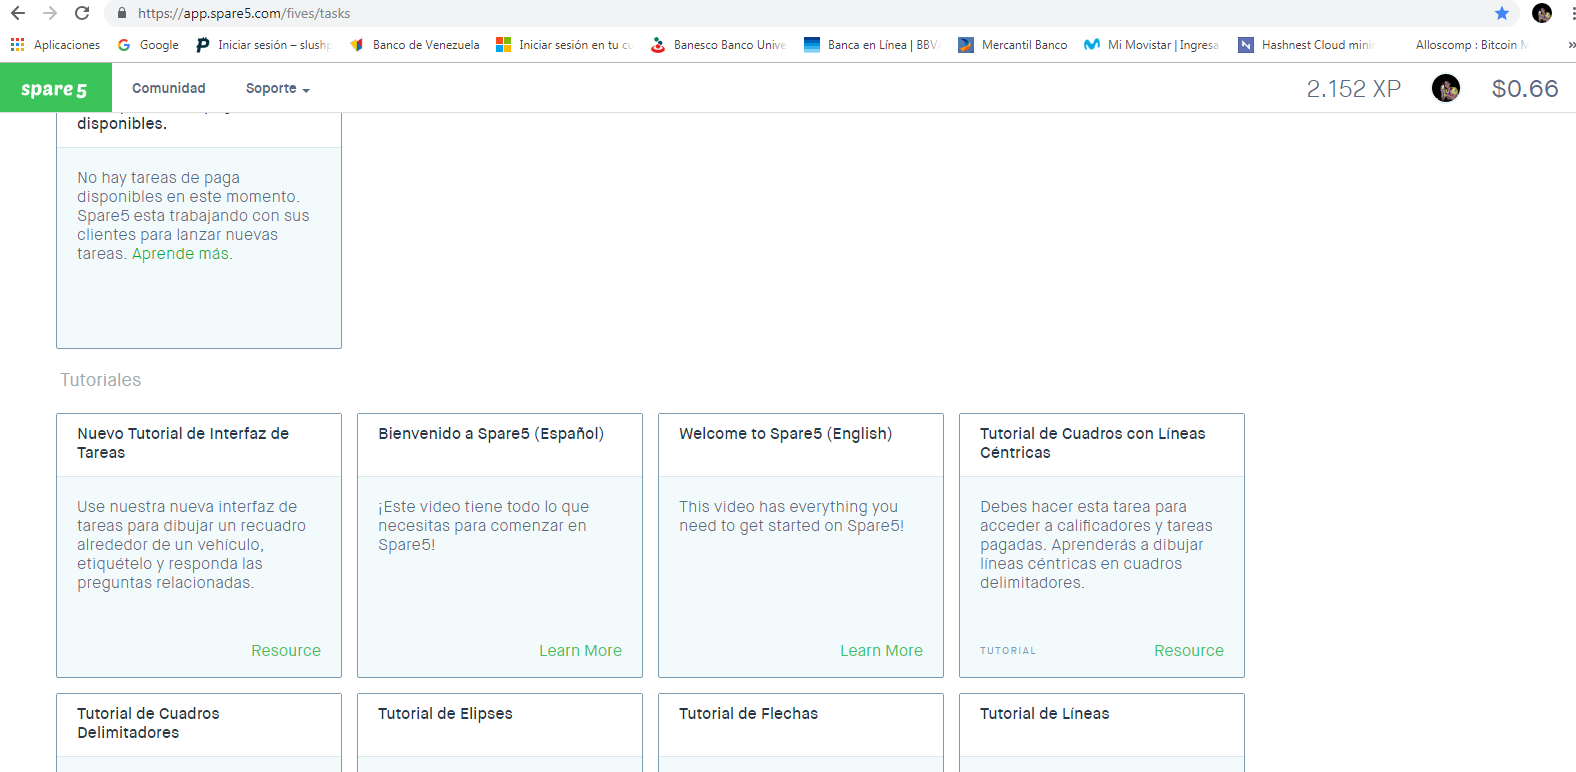Open the Mi Movistar bookmark
This screenshot has height=772, width=1576.
1151,45
